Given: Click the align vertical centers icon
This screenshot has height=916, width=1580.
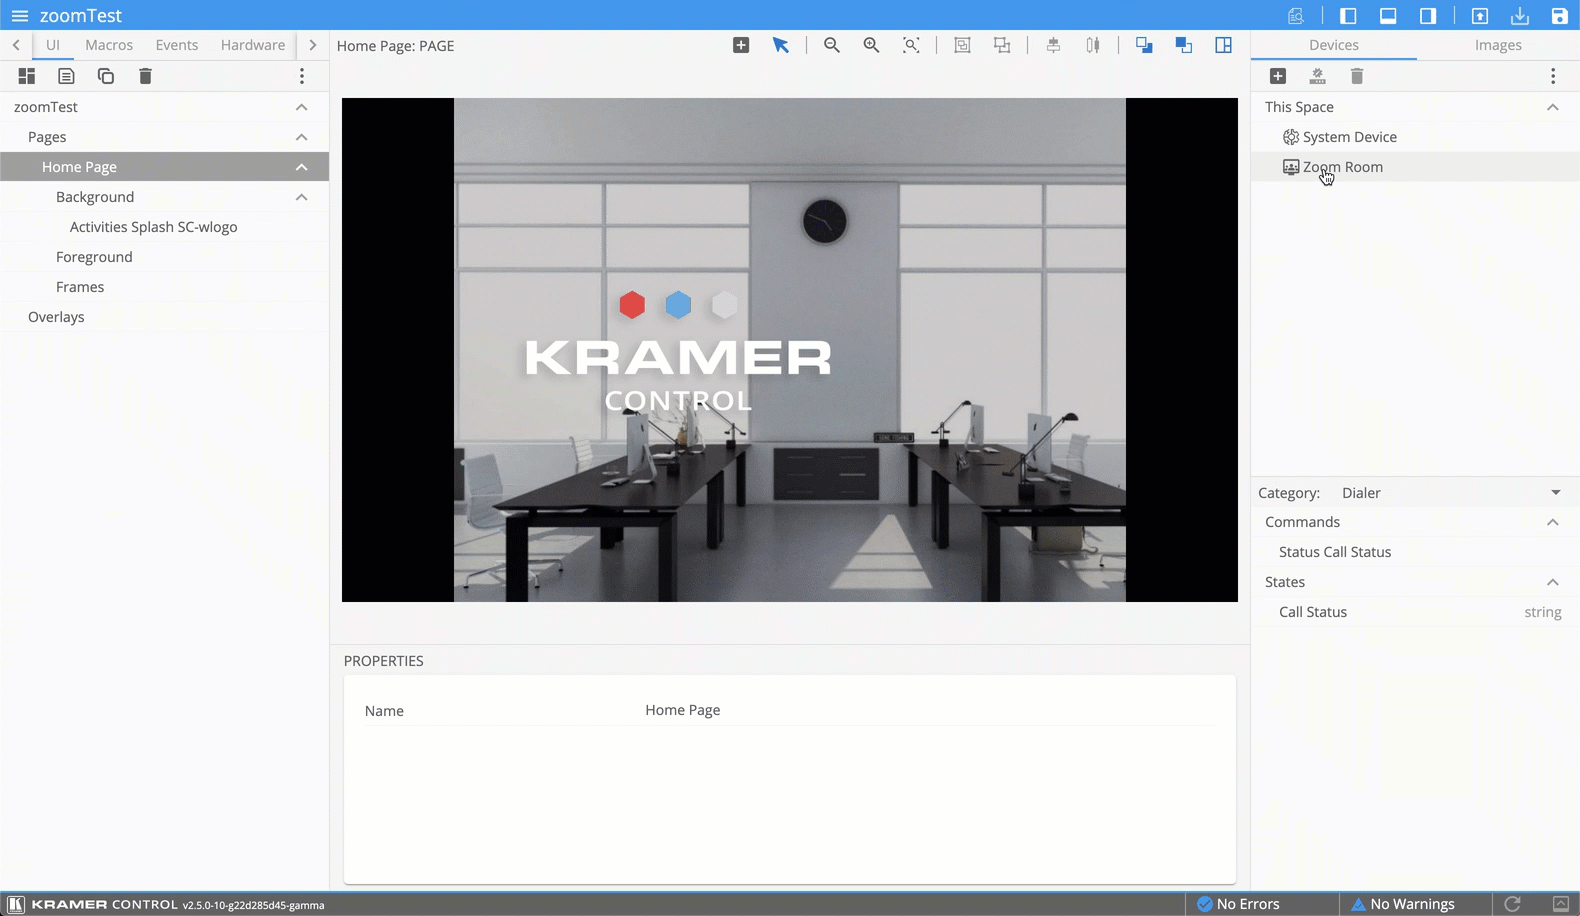Looking at the screenshot, I should click(1093, 45).
